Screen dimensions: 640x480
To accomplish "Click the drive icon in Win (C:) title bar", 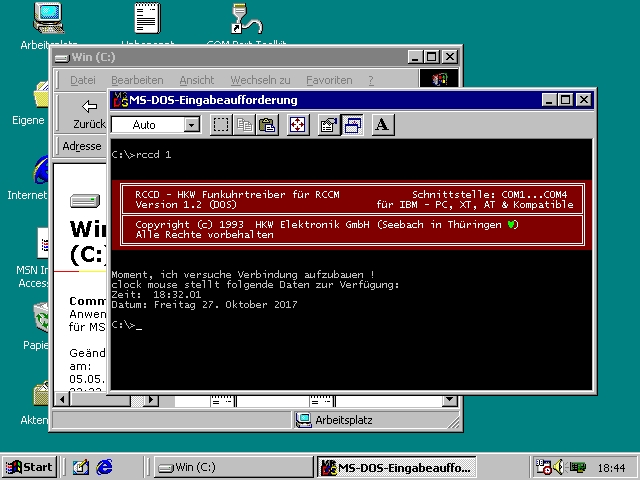I will (62, 58).
